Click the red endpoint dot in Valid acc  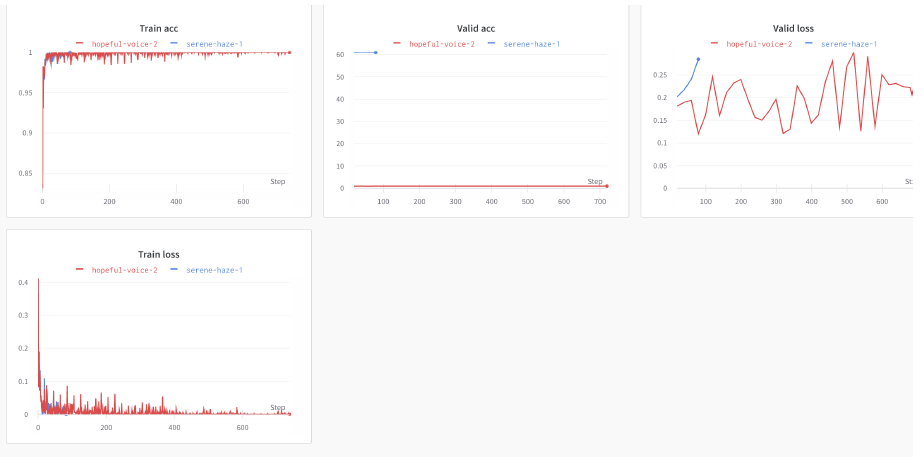pyautogui.click(x=606, y=186)
